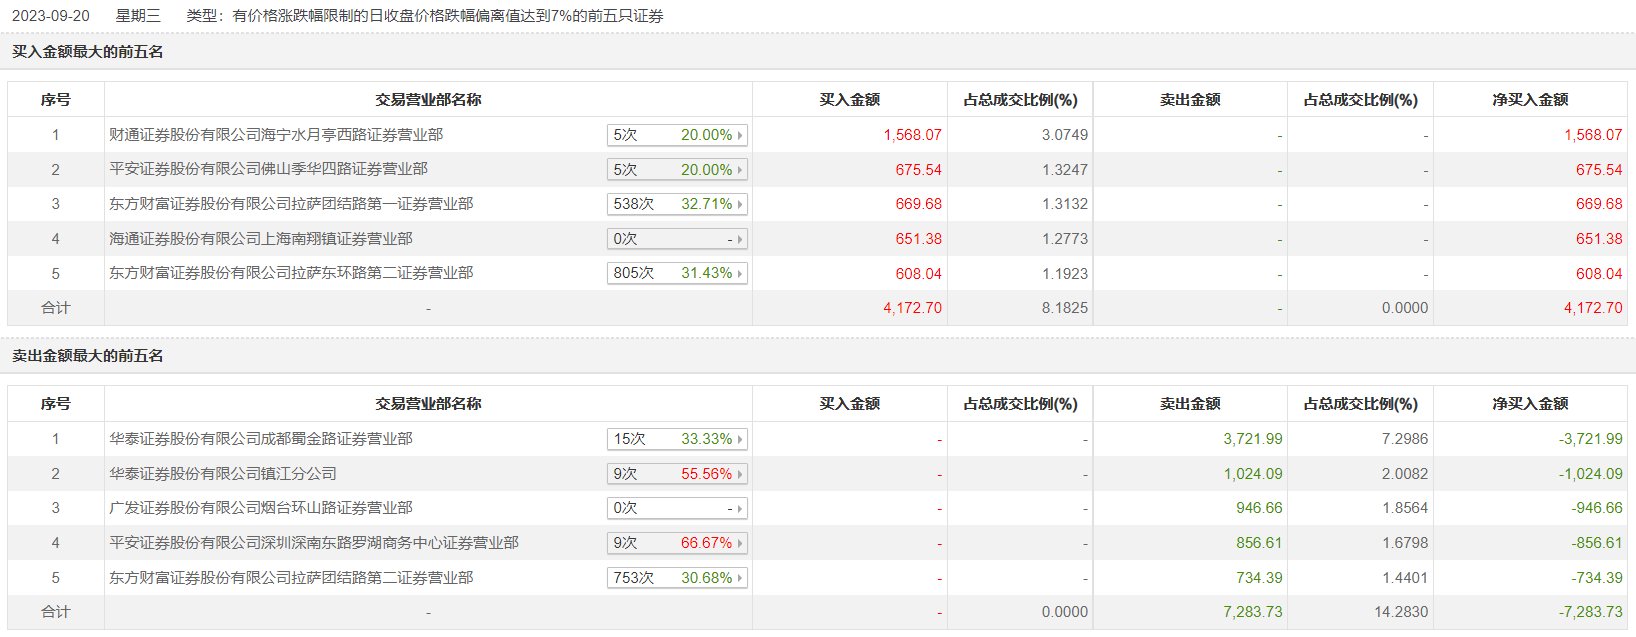Open 东方财富证券拉萨团结路第二证券营业部 link
Screen dimensions: 1636x637
tap(291, 578)
